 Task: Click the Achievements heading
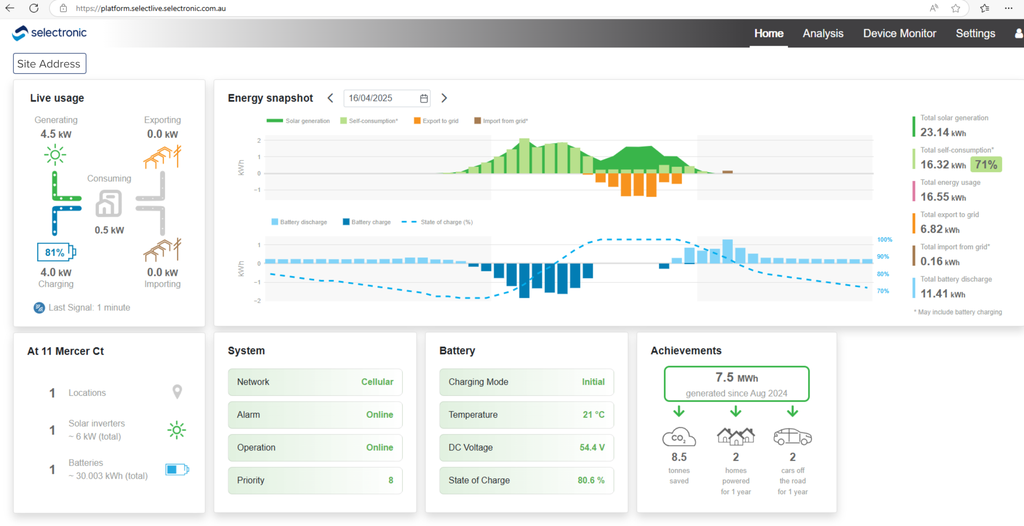coord(686,351)
